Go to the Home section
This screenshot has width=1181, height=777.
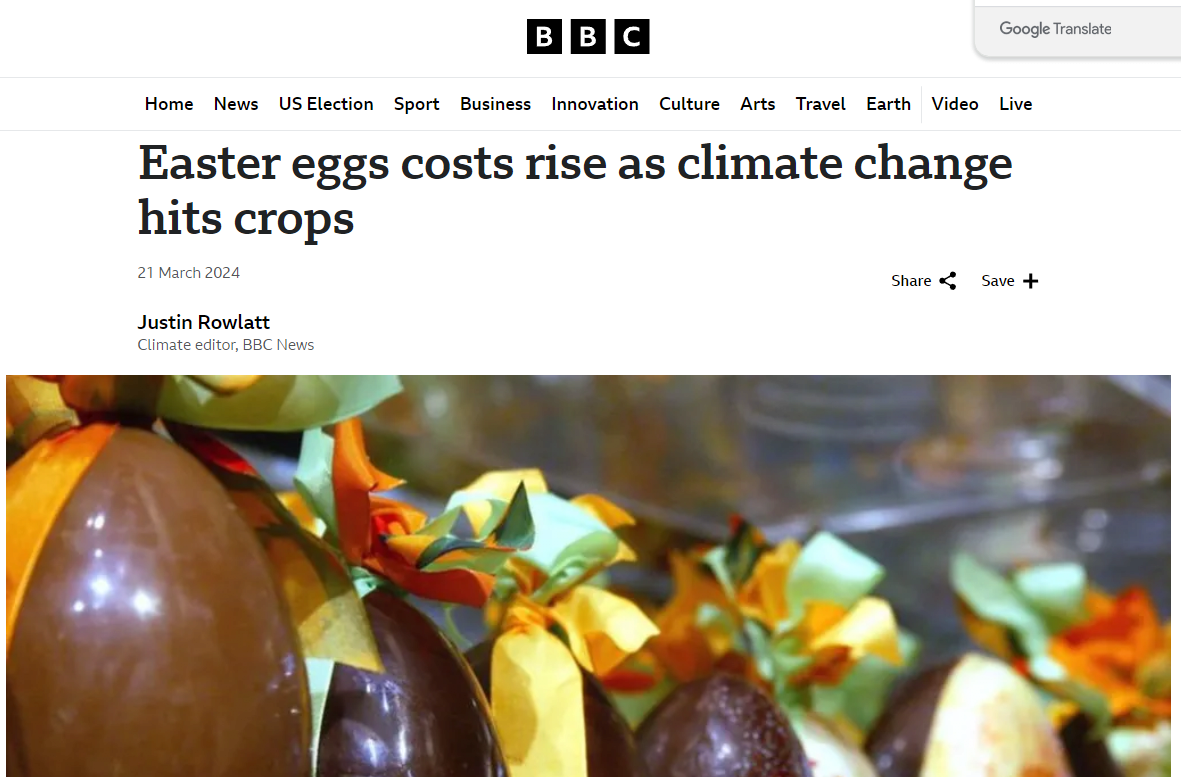click(x=169, y=104)
